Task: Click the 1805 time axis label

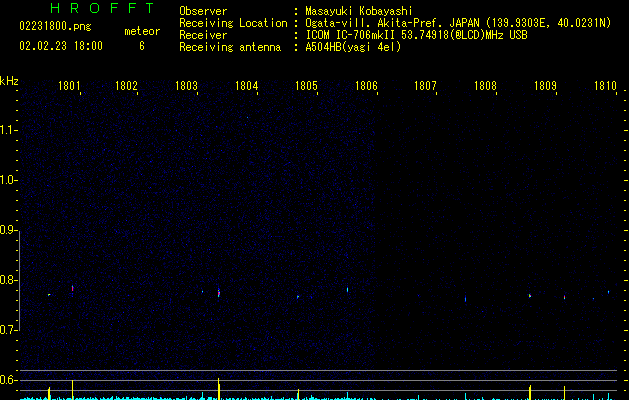Action: [306, 85]
